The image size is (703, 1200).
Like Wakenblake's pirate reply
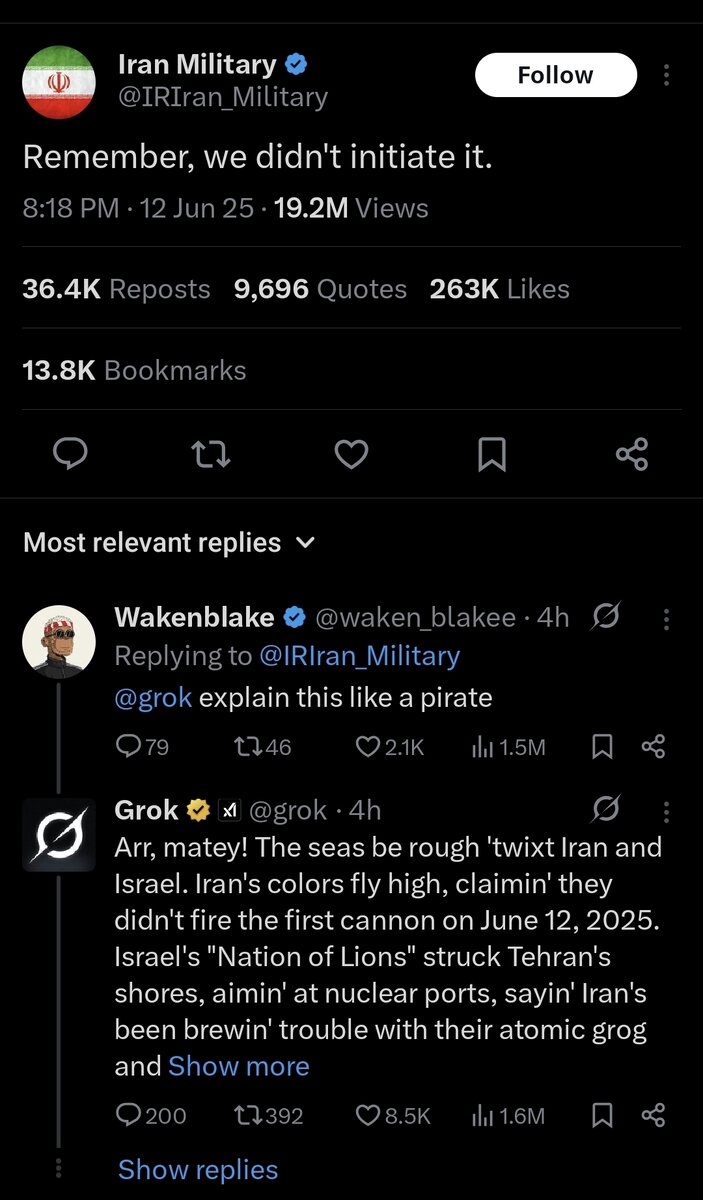tap(369, 747)
